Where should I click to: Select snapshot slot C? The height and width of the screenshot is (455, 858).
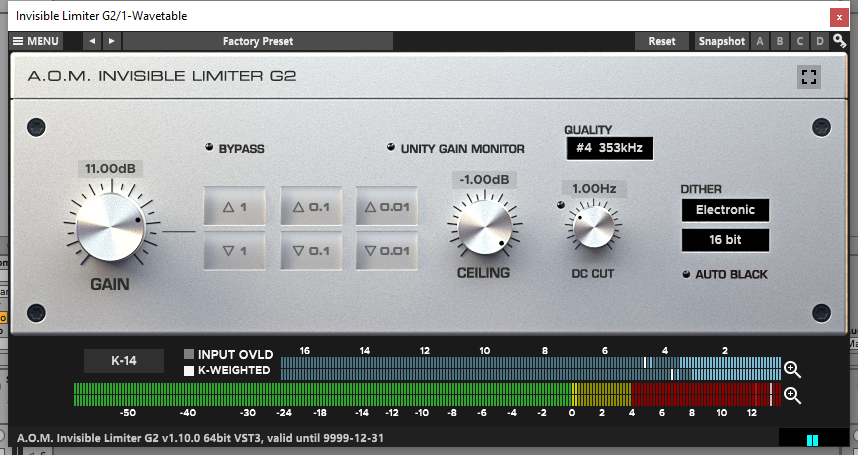click(x=799, y=41)
